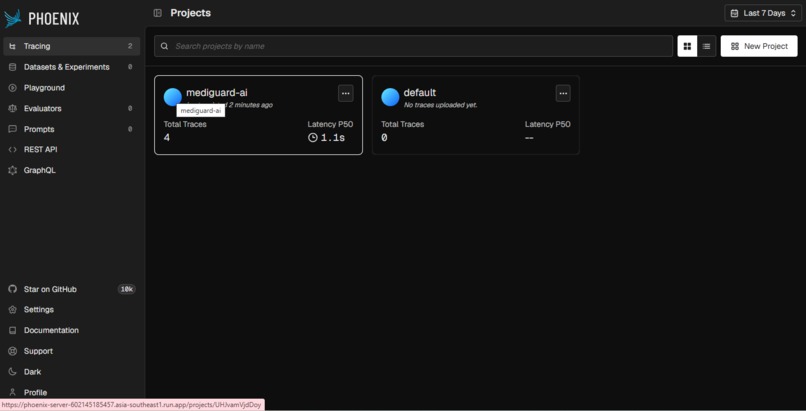Click the search magnifier icon

click(164, 46)
